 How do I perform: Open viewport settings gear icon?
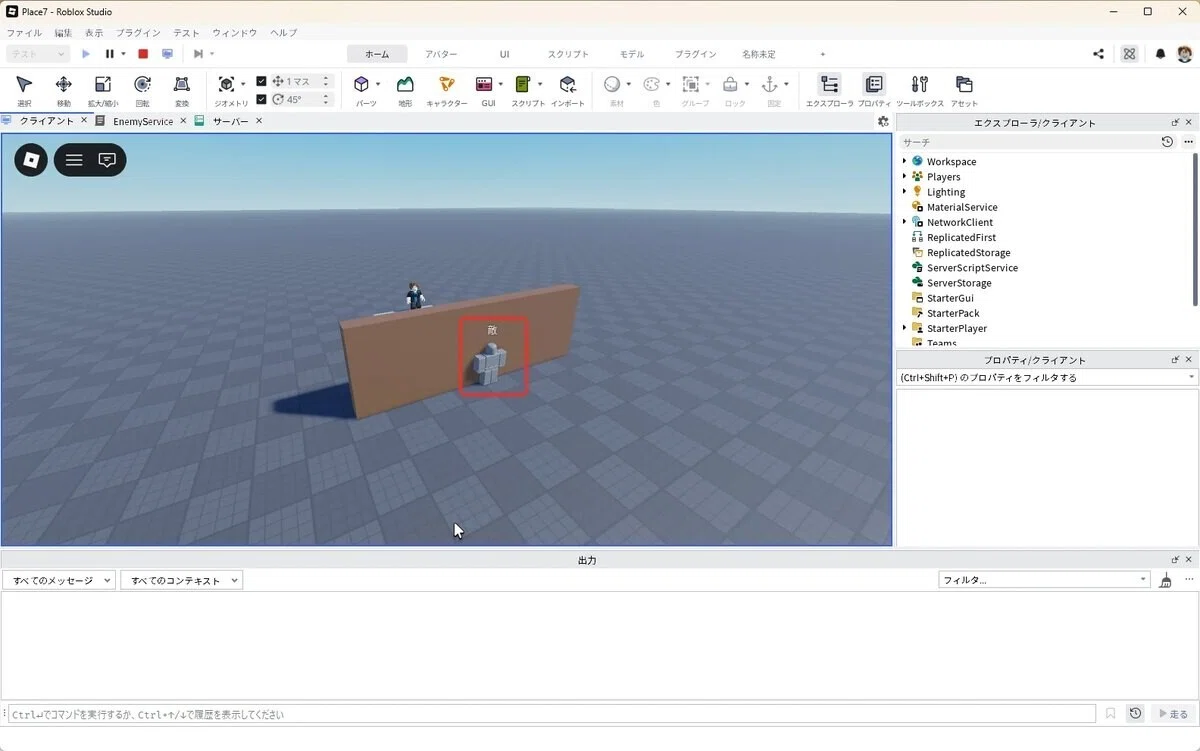(x=883, y=121)
